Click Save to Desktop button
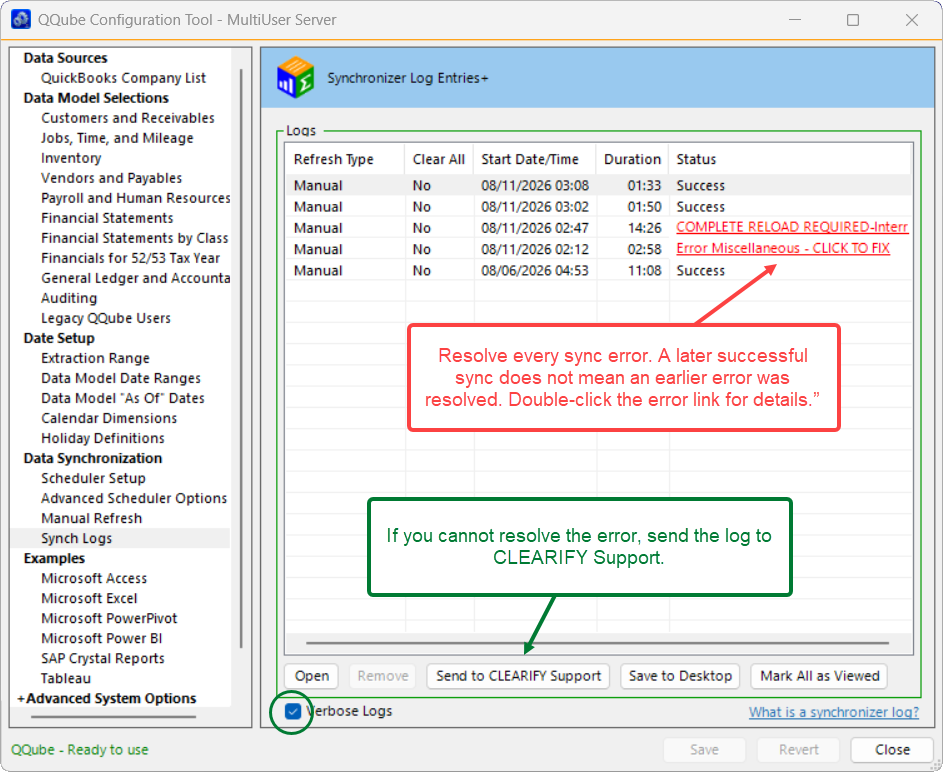The height and width of the screenshot is (772, 943). point(680,676)
